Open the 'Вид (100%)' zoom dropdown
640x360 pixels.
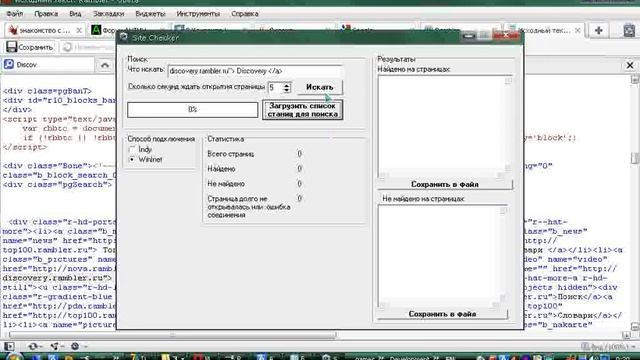click(x=607, y=347)
